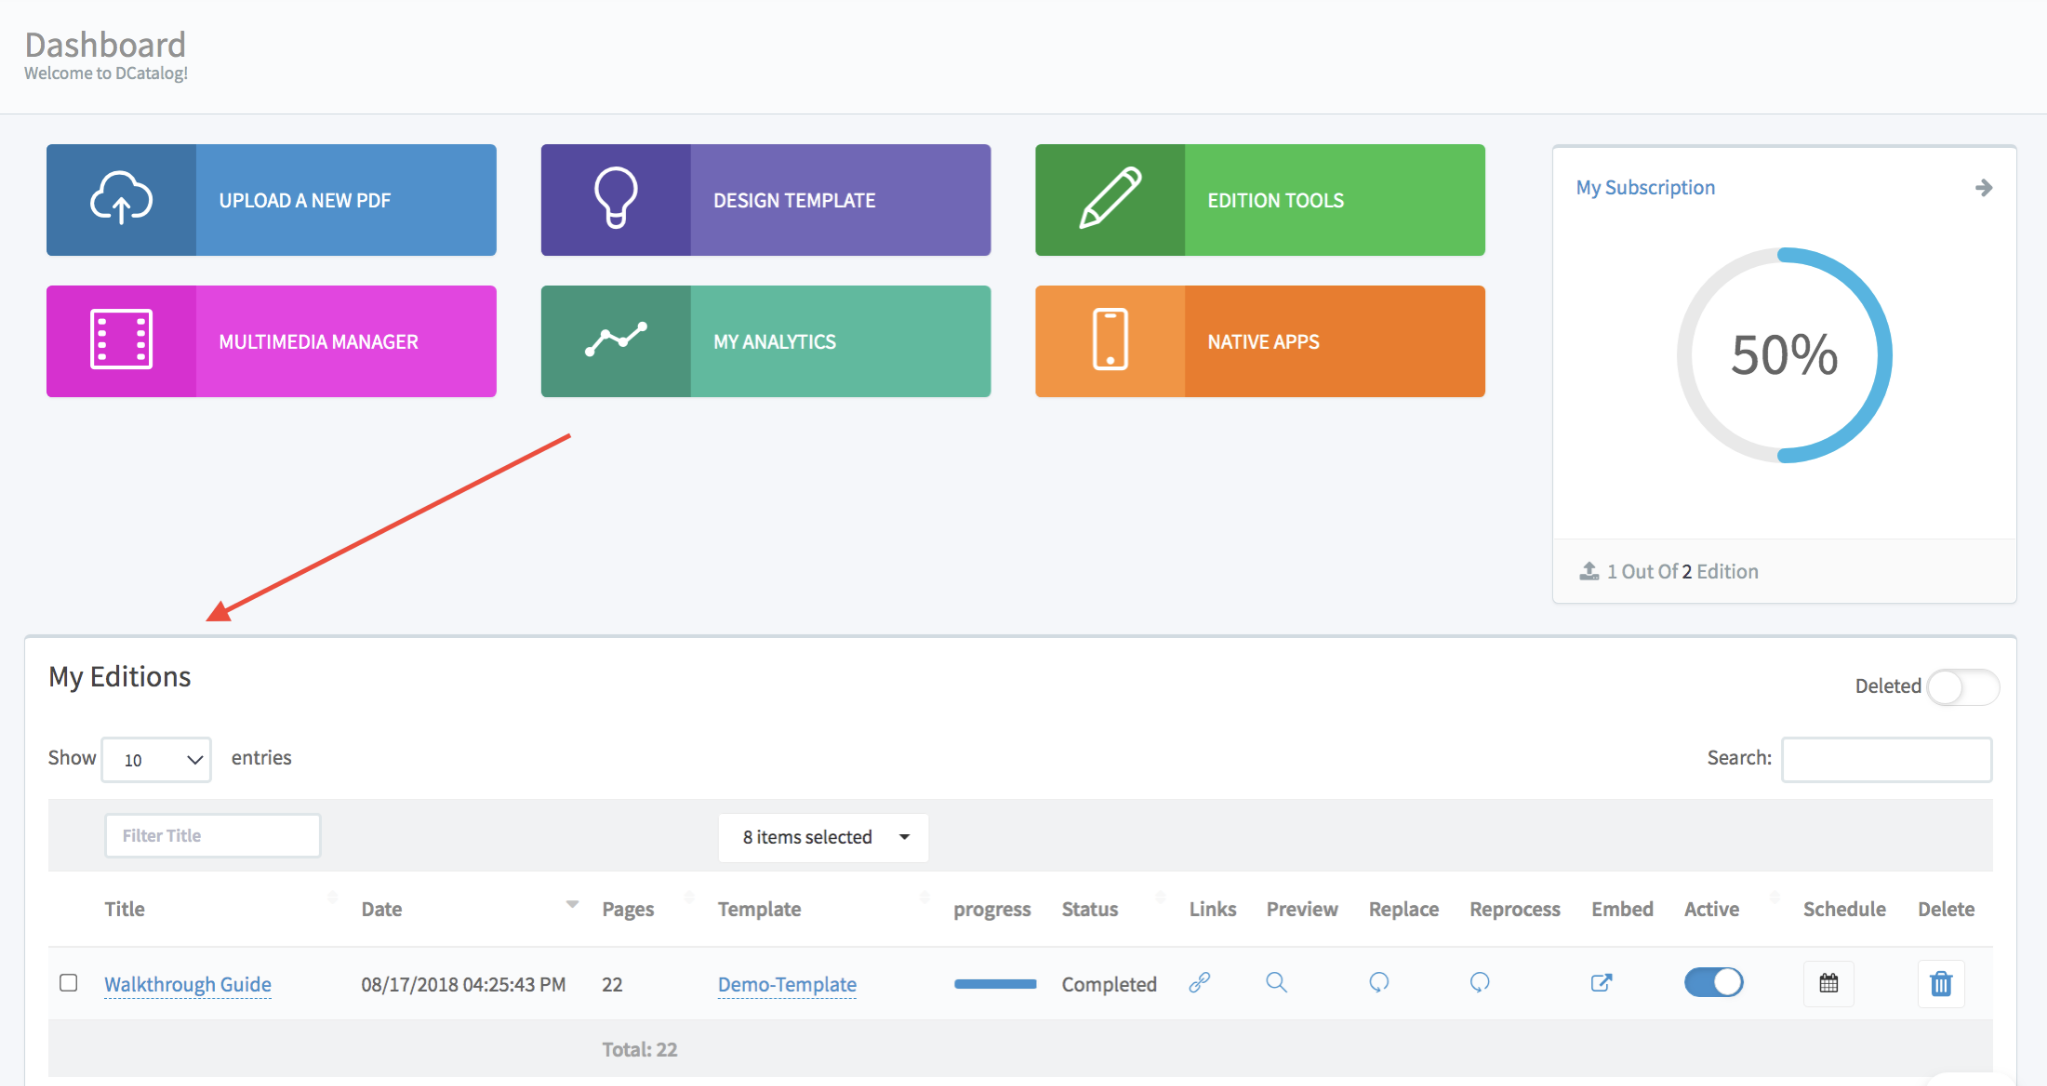Image resolution: width=2047 pixels, height=1086 pixels.
Task: Disable the Active toggle for Walkthrough Guide
Action: tap(1713, 983)
